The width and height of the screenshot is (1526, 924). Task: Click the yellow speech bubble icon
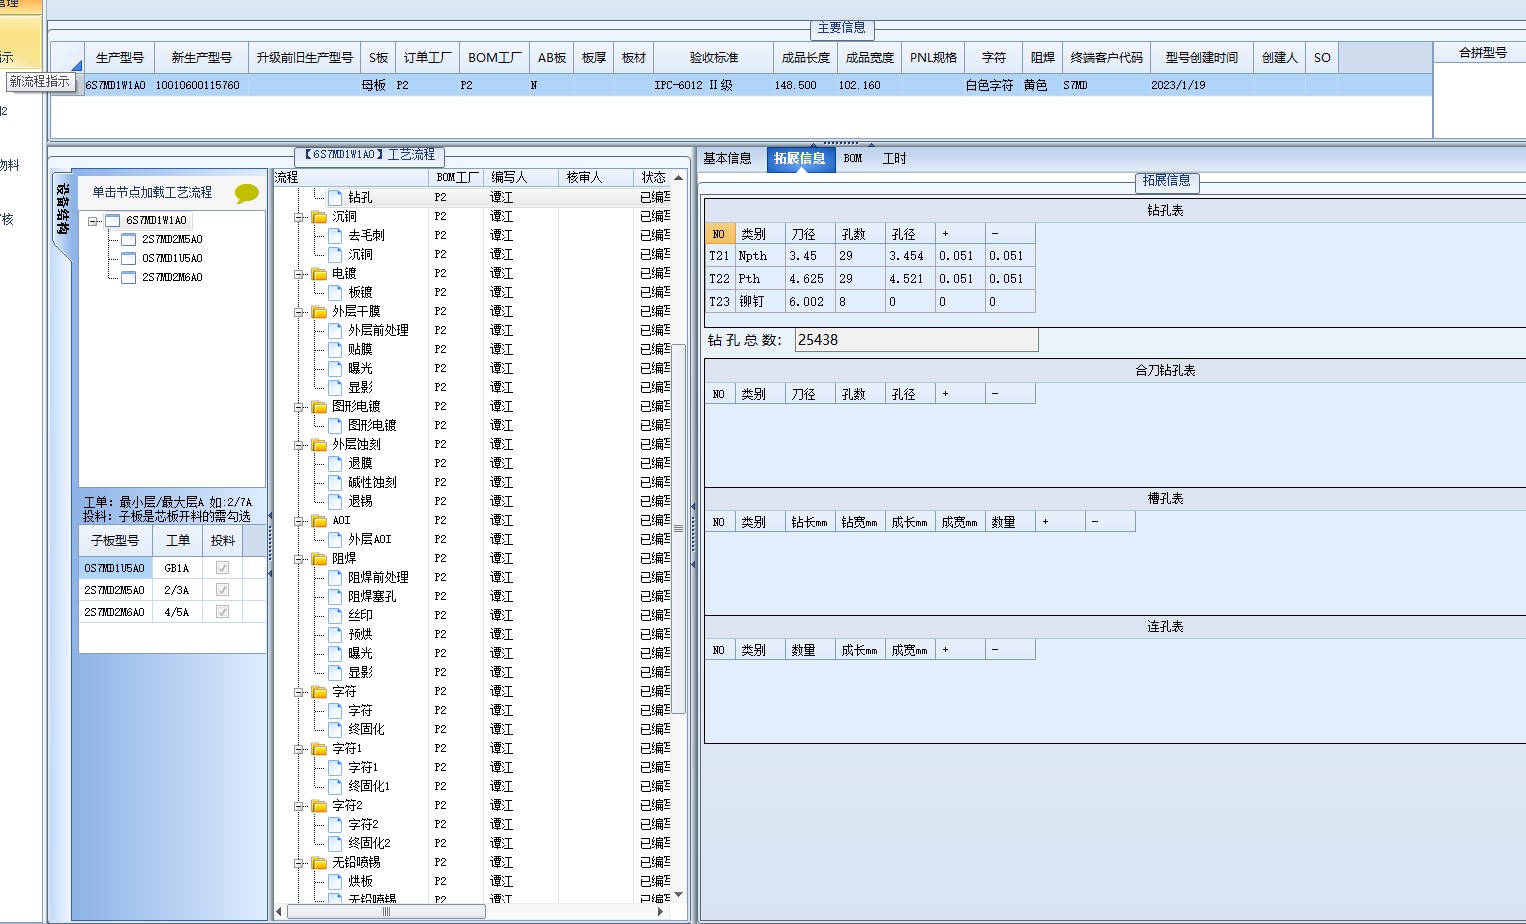coord(246,193)
